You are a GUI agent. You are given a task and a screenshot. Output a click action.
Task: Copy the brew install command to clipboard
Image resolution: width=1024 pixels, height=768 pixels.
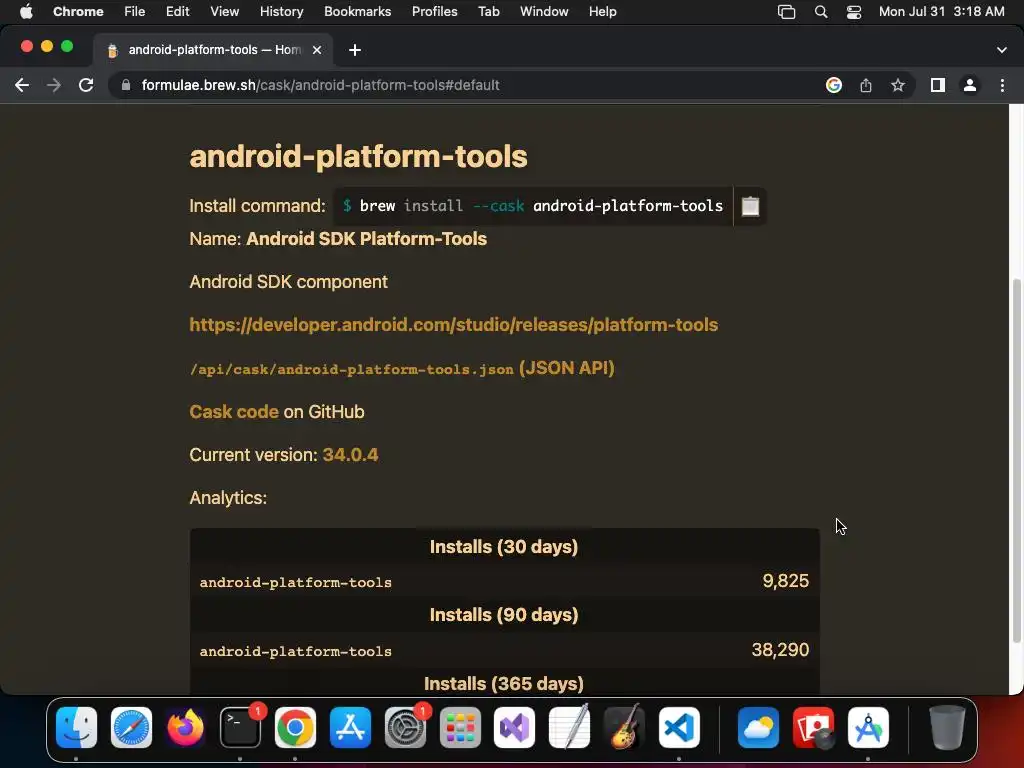(x=750, y=206)
